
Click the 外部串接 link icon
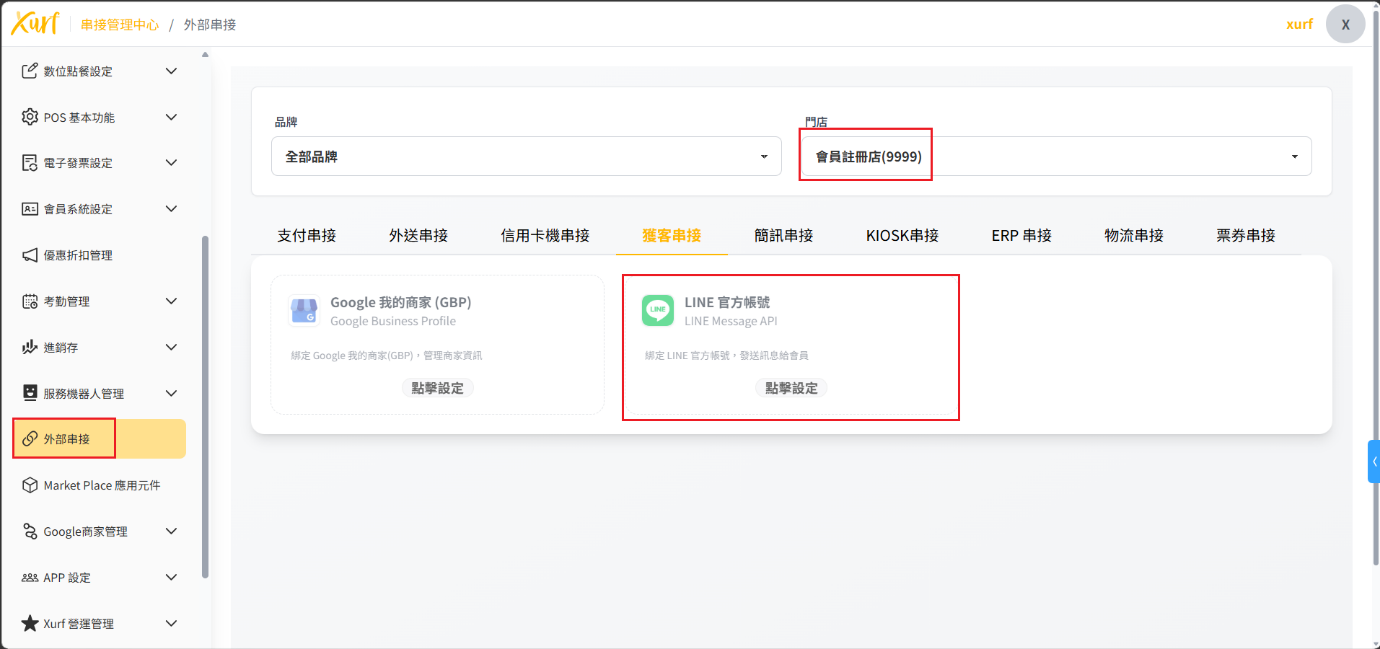pyautogui.click(x=30, y=439)
